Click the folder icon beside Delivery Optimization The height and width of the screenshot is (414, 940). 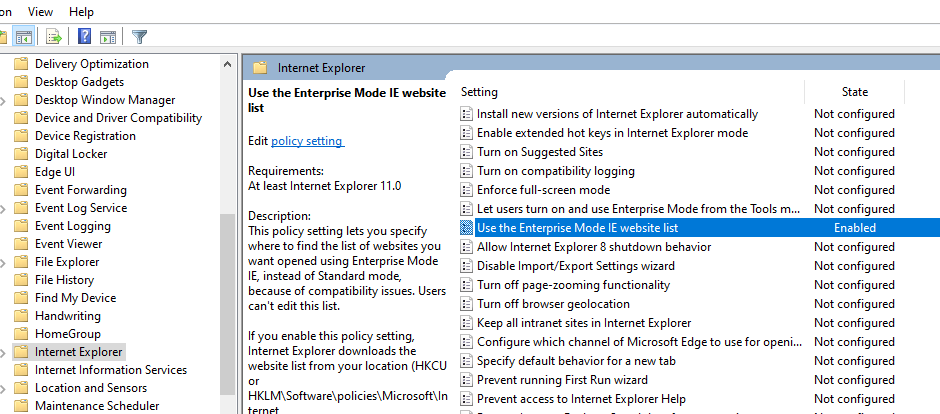[22, 64]
